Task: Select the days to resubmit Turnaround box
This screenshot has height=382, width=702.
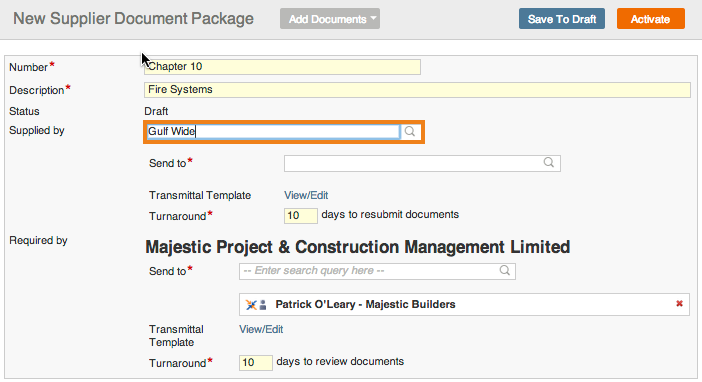Action: tap(300, 215)
